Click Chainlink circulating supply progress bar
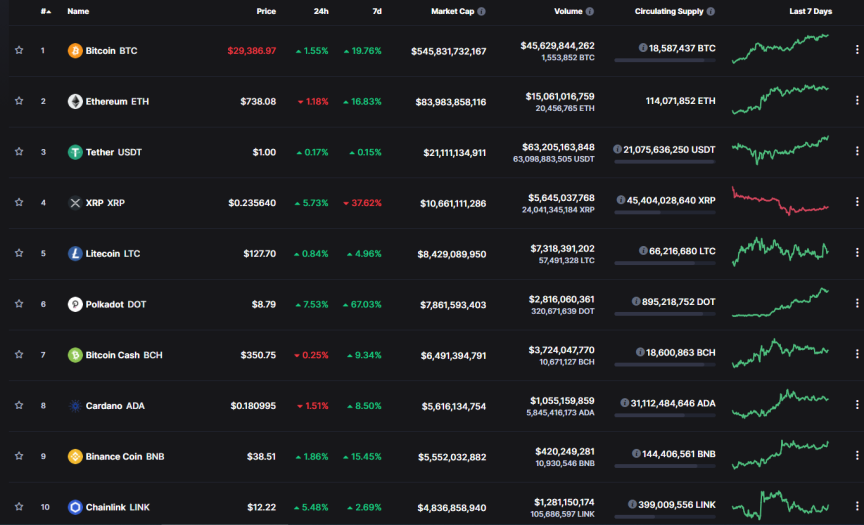The image size is (864, 525). click(665, 516)
